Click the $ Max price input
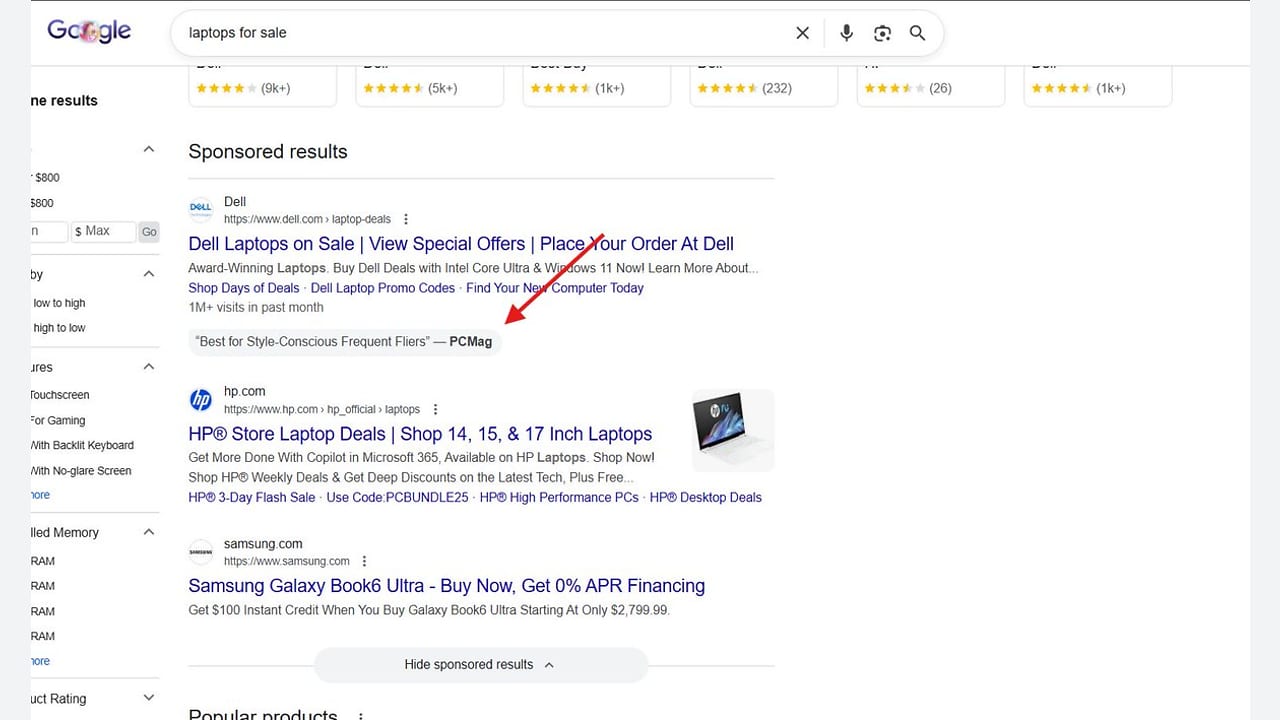The height and width of the screenshot is (720, 1280). pyautogui.click(x=103, y=231)
